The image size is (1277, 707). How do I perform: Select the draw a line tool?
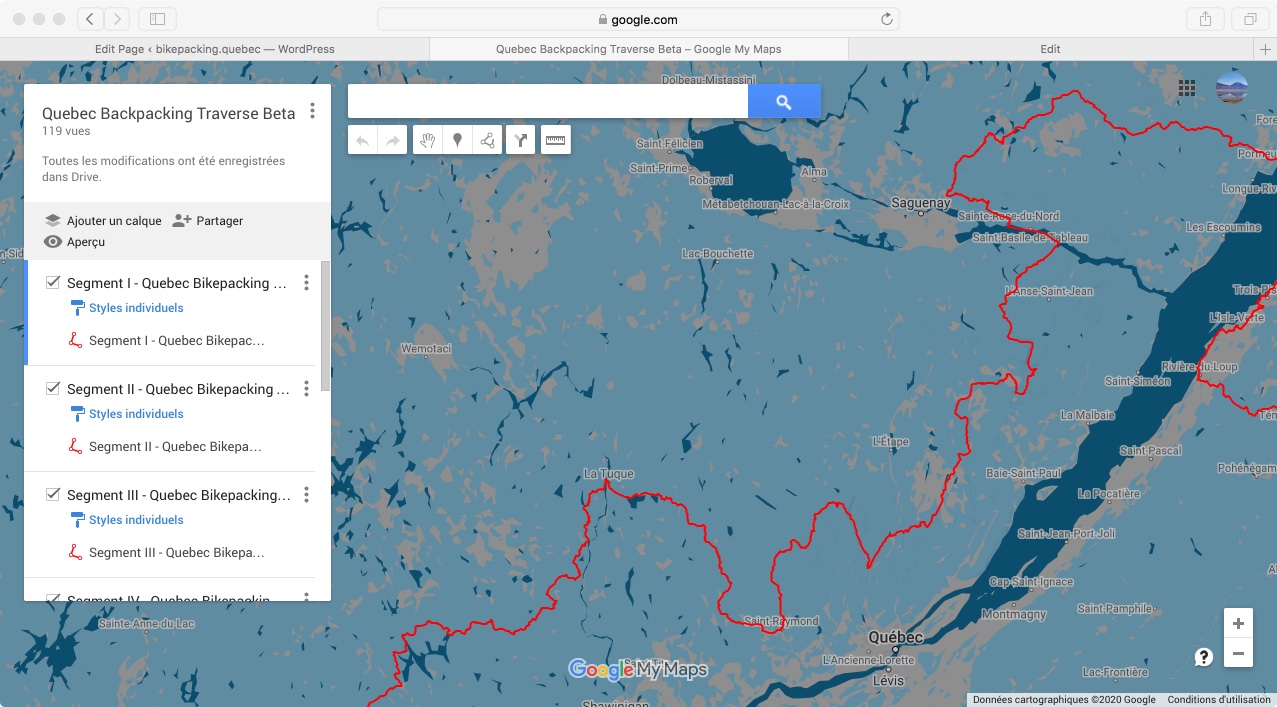click(487, 141)
